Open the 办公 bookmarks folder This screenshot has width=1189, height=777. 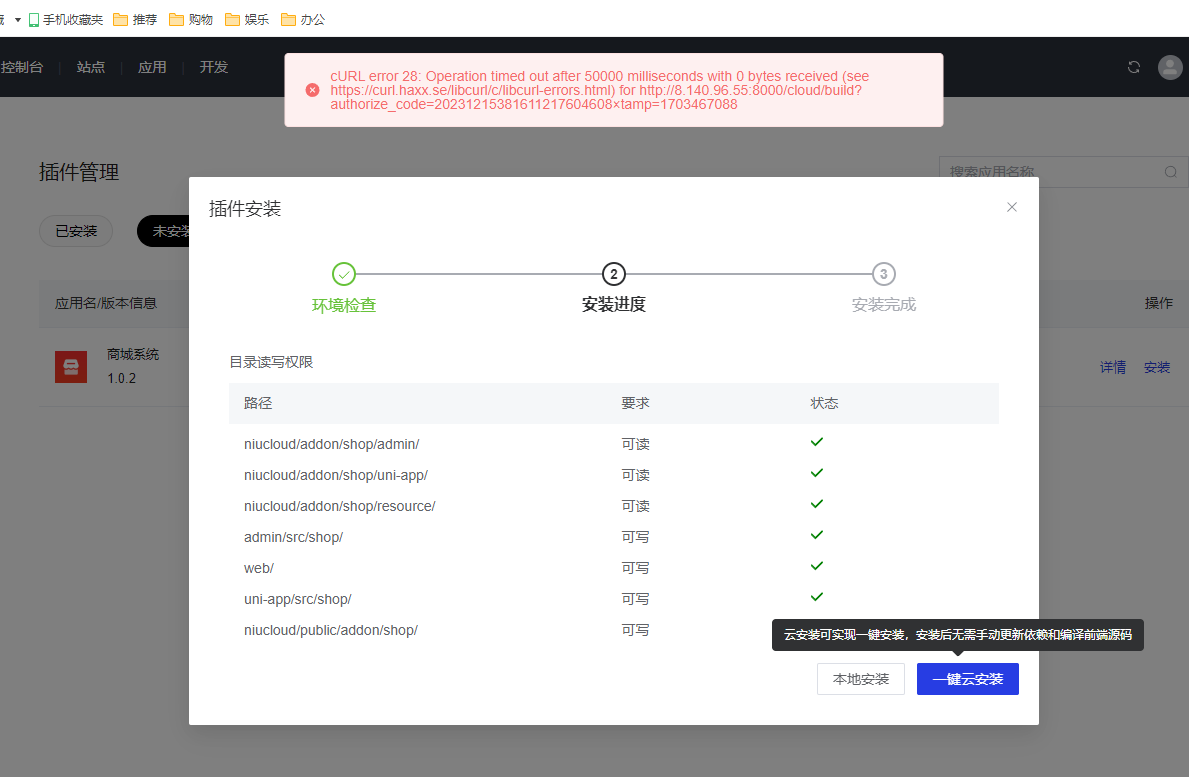(303, 19)
